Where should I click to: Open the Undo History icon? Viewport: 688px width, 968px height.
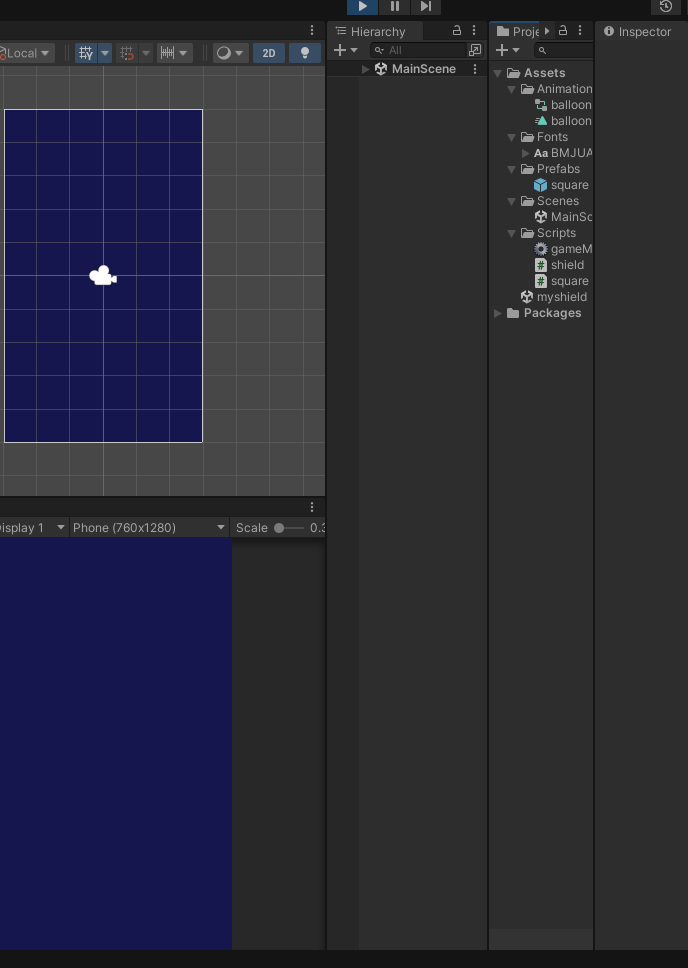pos(666,7)
